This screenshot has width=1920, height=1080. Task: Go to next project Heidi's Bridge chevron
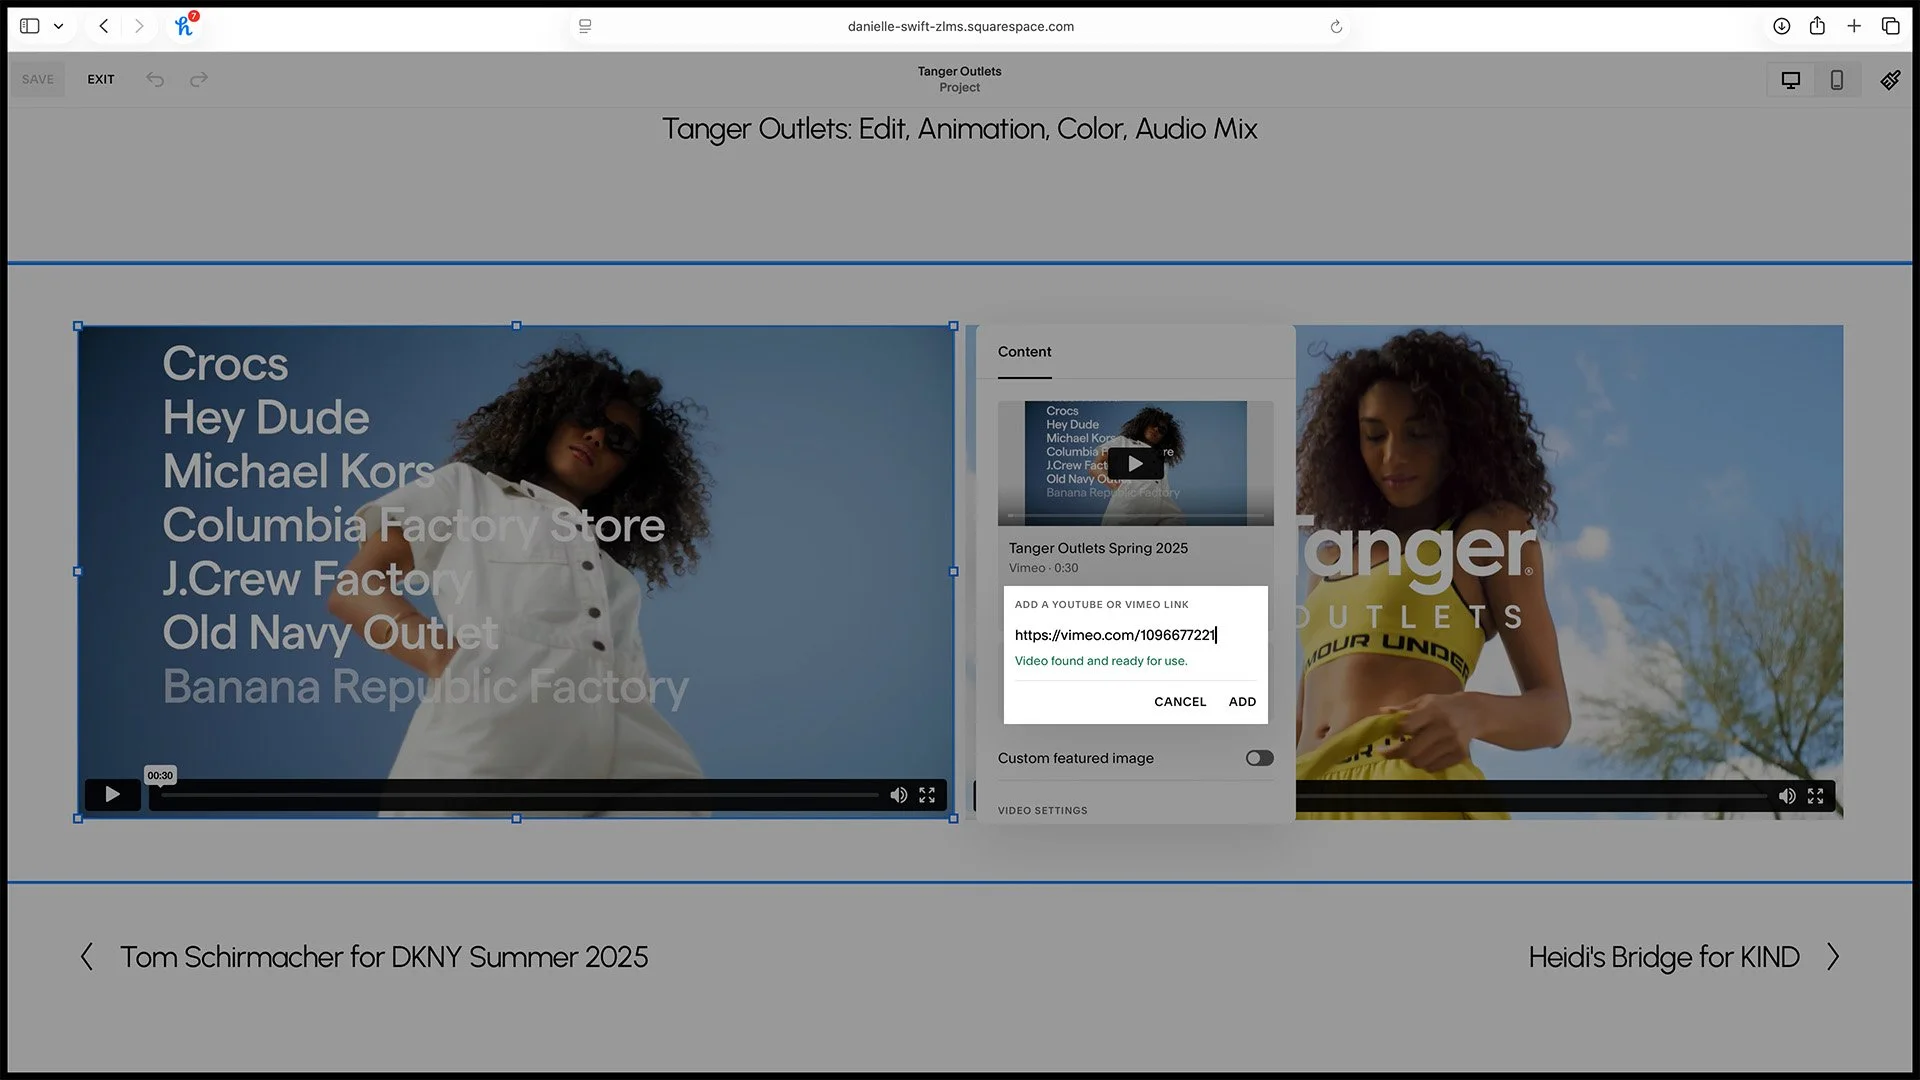1832,957
